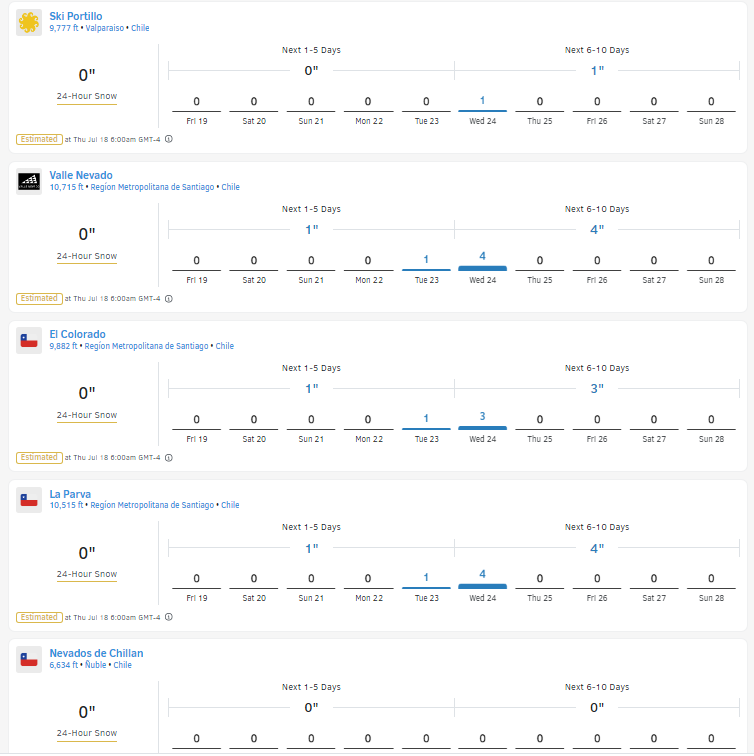Select Wed 24 snow bar for Valle Nevado
Viewport: 754px width, 756px height.
coord(482,268)
